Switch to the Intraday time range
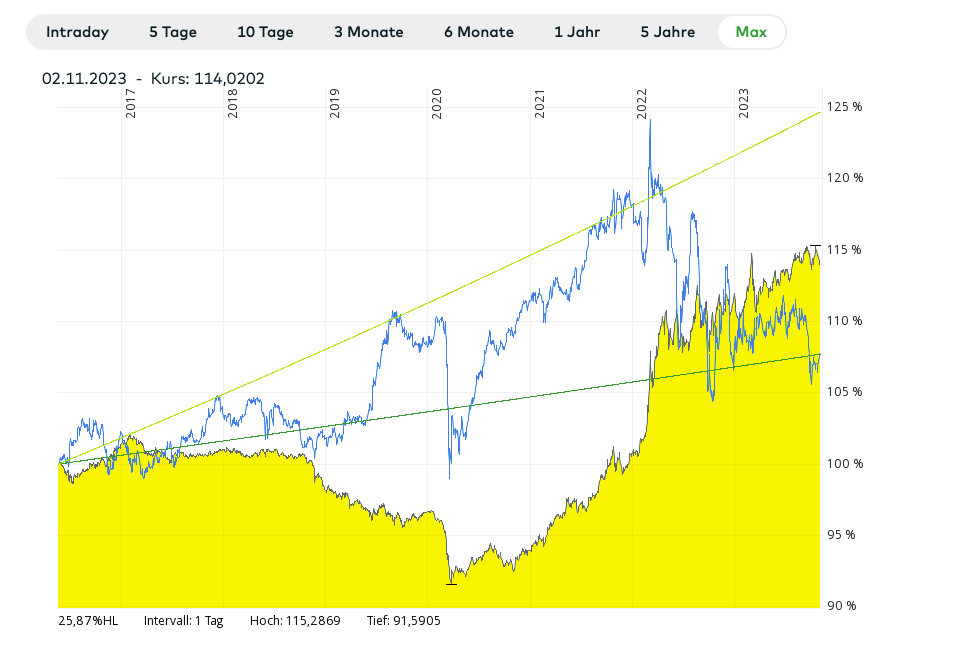Viewport: 970px width, 646px height. click(77, 32)
